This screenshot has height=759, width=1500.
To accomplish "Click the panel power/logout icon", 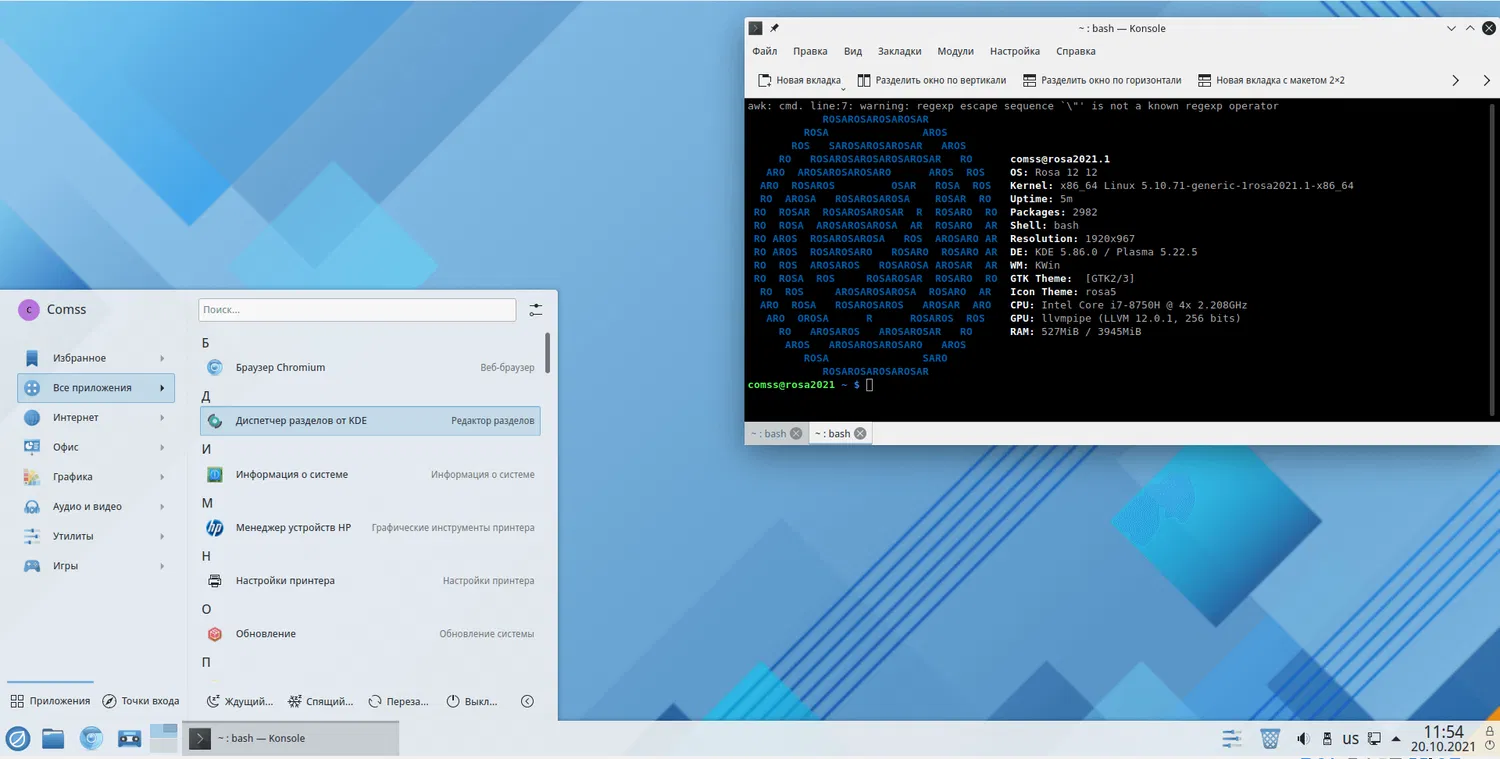I will point(1488,746).
